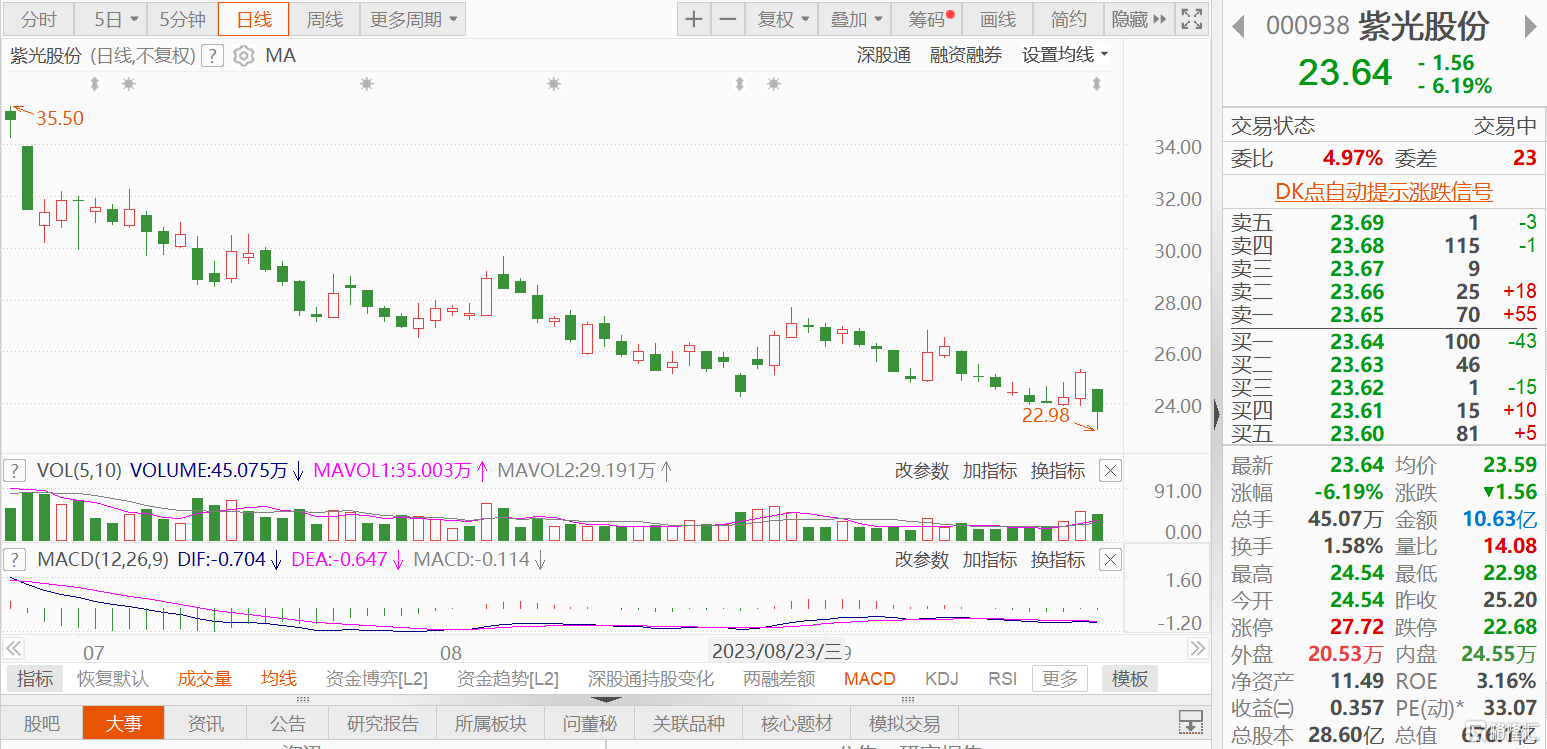Screen dimensions: 1547x749
Task: Click the pin panel icon at bottom right
Action: point(1190,722)
